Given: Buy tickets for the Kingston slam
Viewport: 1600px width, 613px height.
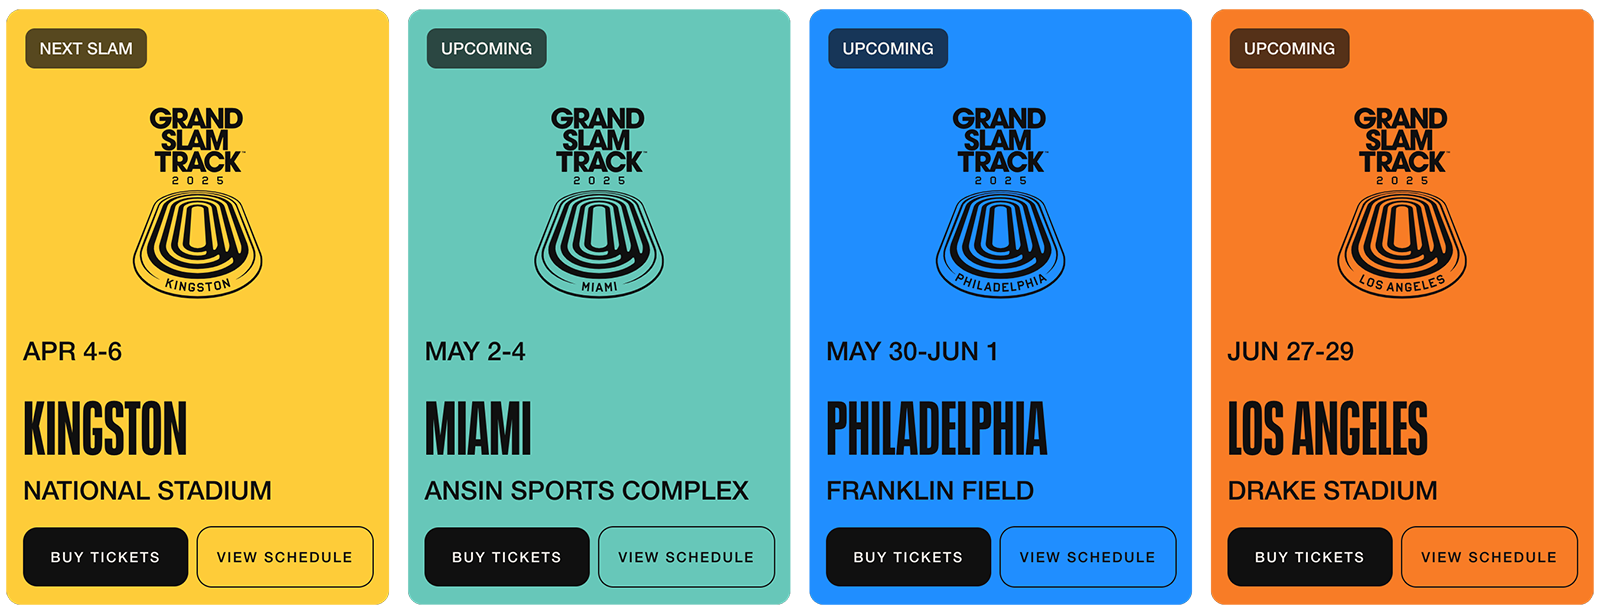Looking at the screenshot, I should [x=105, y=557].
